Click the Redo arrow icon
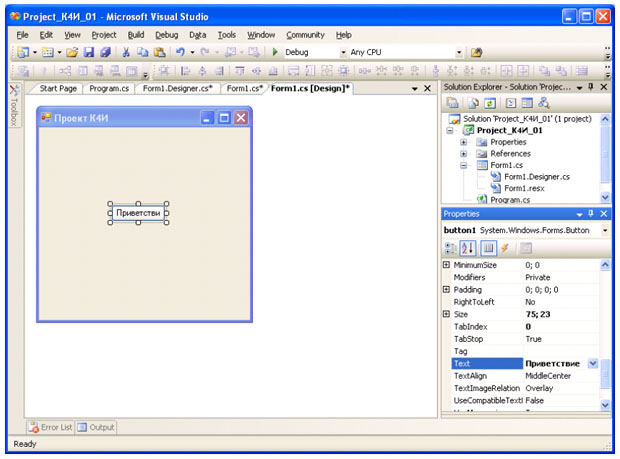 pos(205,52)
